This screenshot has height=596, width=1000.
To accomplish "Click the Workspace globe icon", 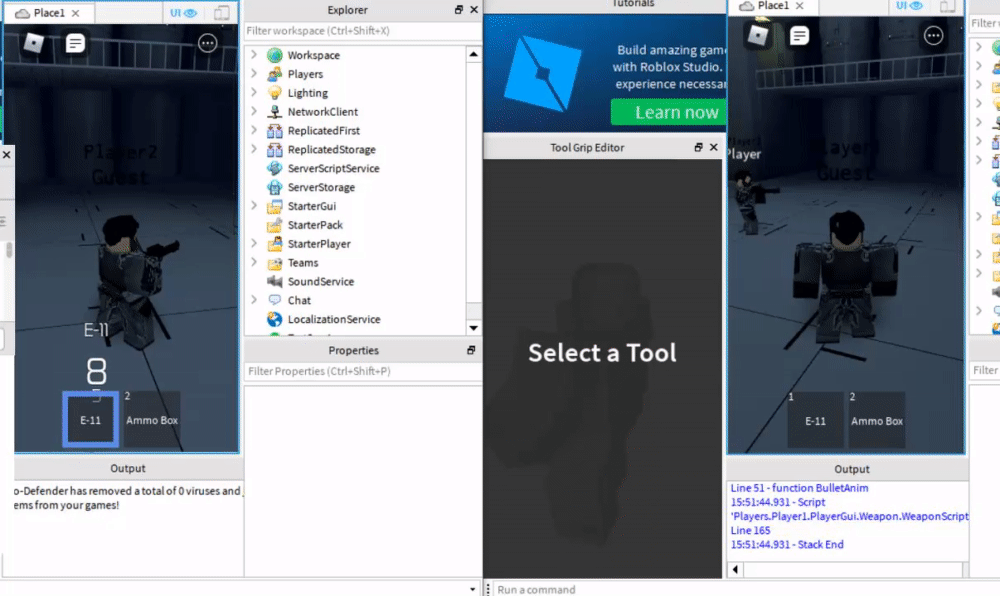I will pos(275,55).
